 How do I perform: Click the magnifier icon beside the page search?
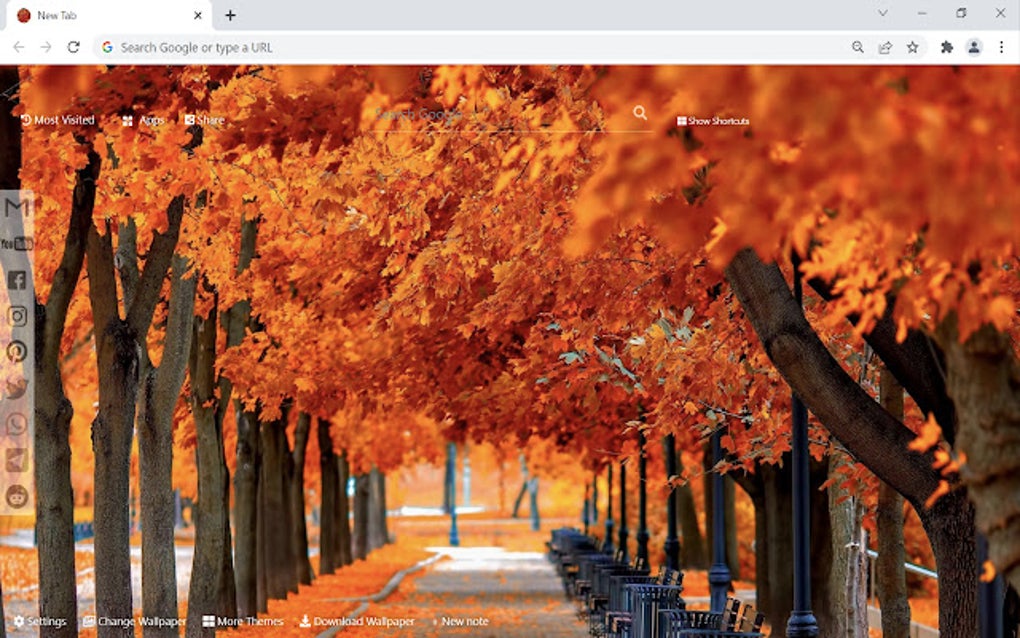(641, 113)
